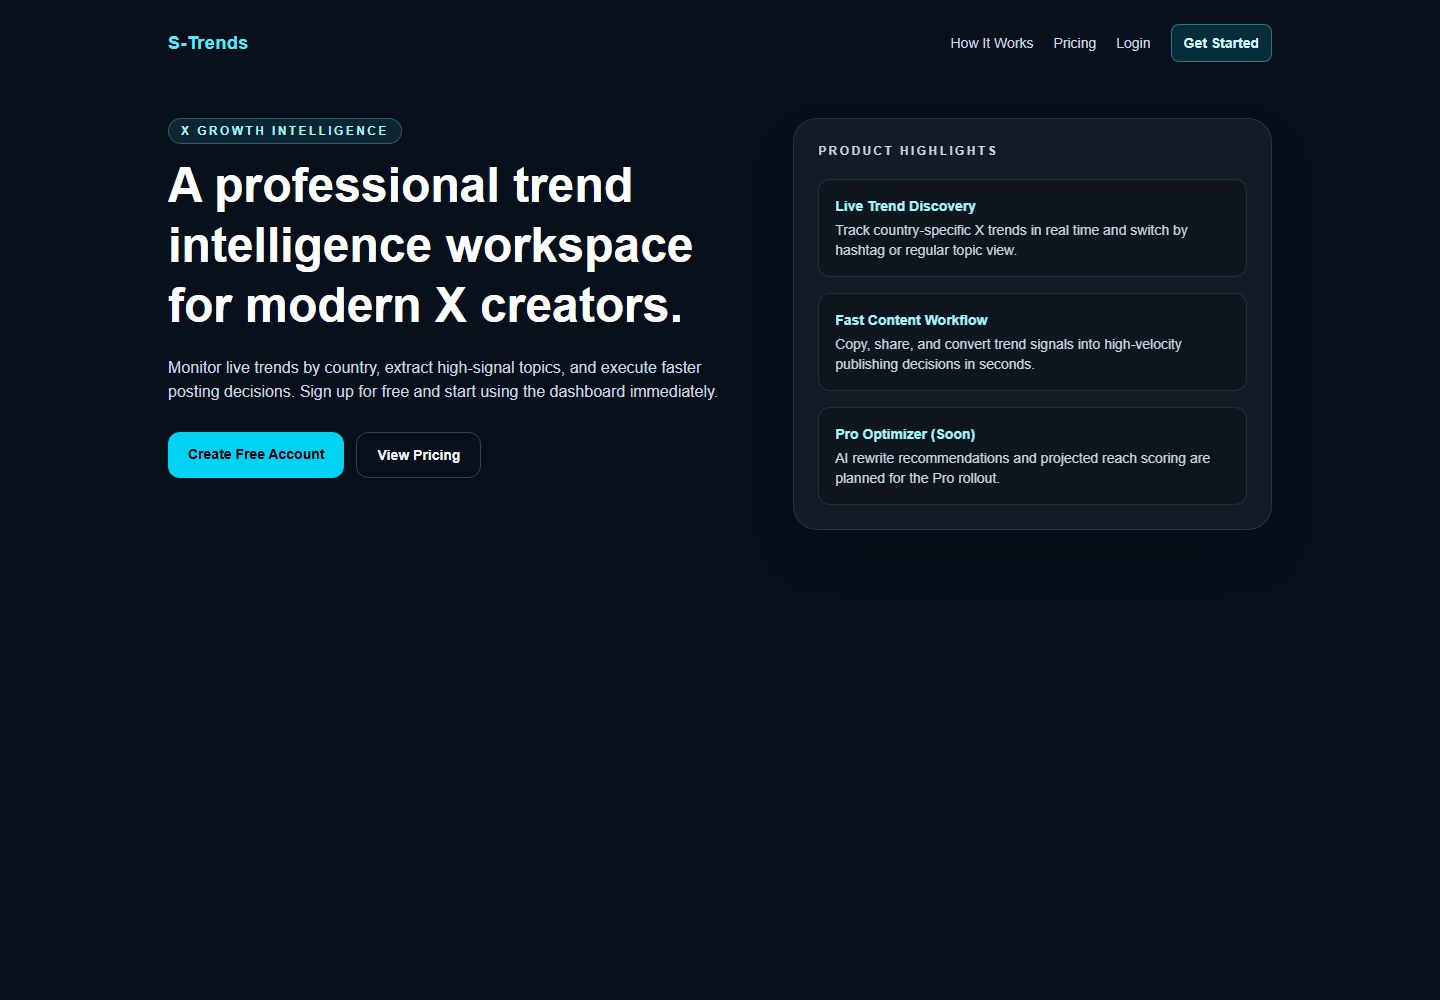Open the View Pricing button
The width and height of the screenshot is (1440, 1000).
(x=418, y=455)
